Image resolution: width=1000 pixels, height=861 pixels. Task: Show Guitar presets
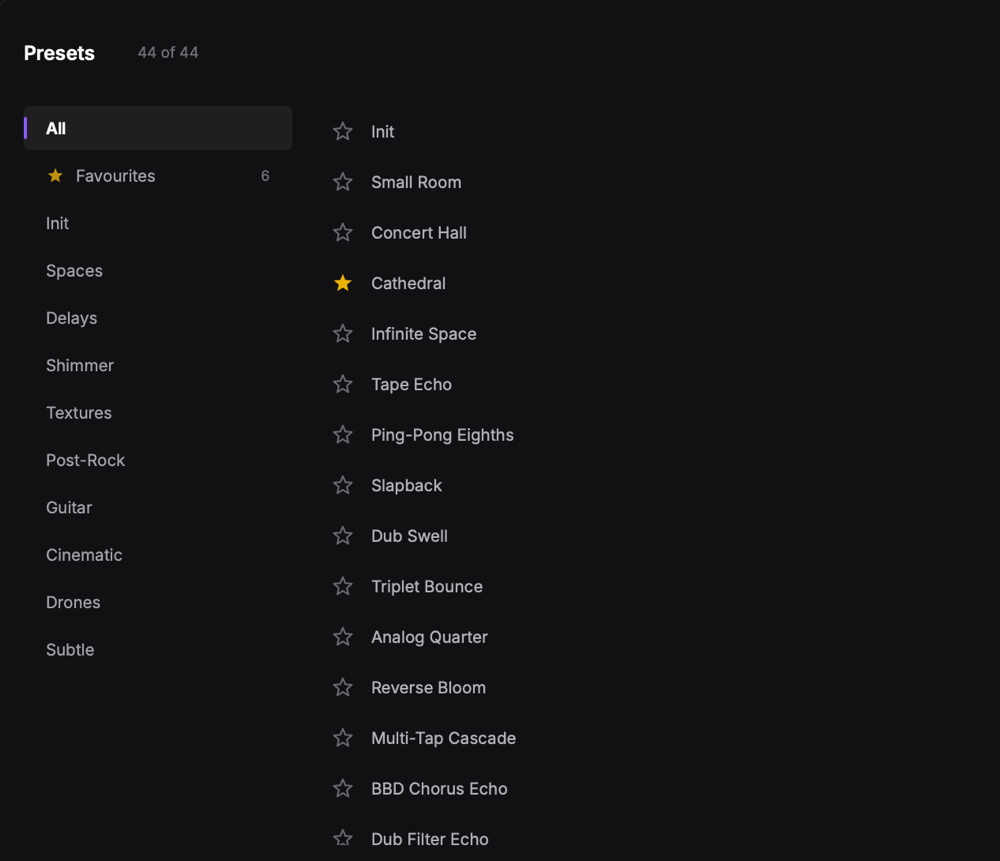click(x=158, y=508)
